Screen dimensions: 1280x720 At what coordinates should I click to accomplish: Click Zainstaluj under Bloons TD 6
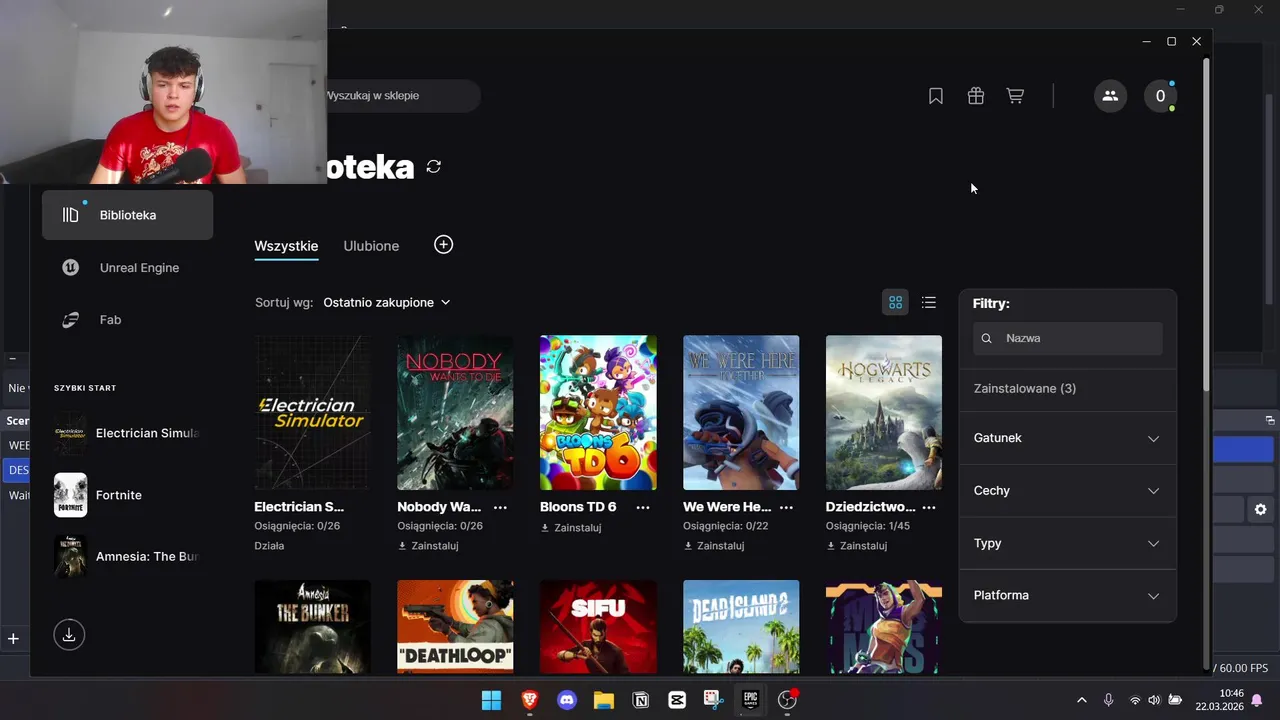(571, 527)
